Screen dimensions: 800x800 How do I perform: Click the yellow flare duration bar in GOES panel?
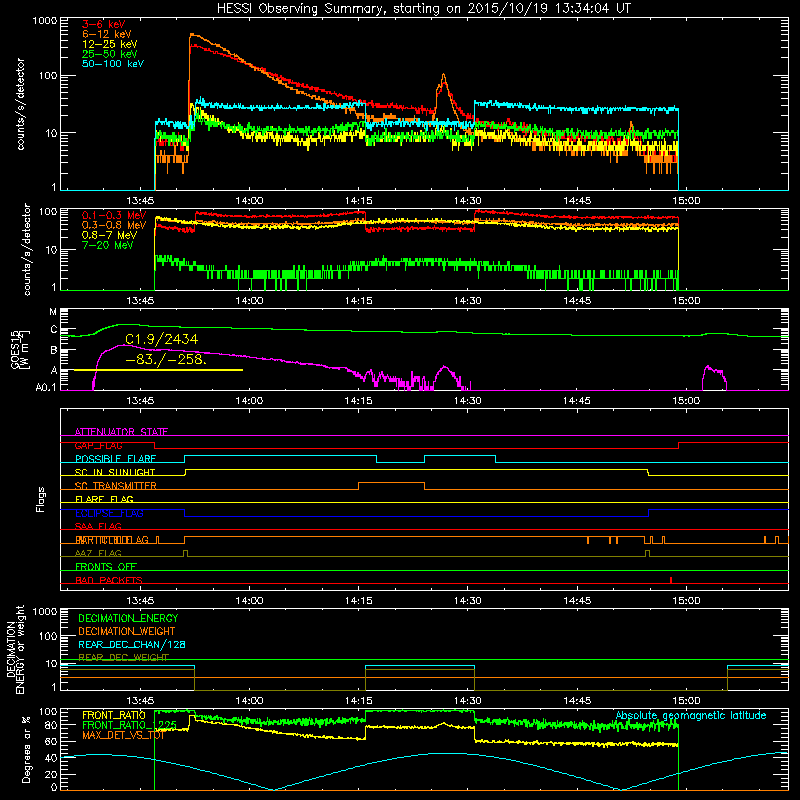point(158,370)
